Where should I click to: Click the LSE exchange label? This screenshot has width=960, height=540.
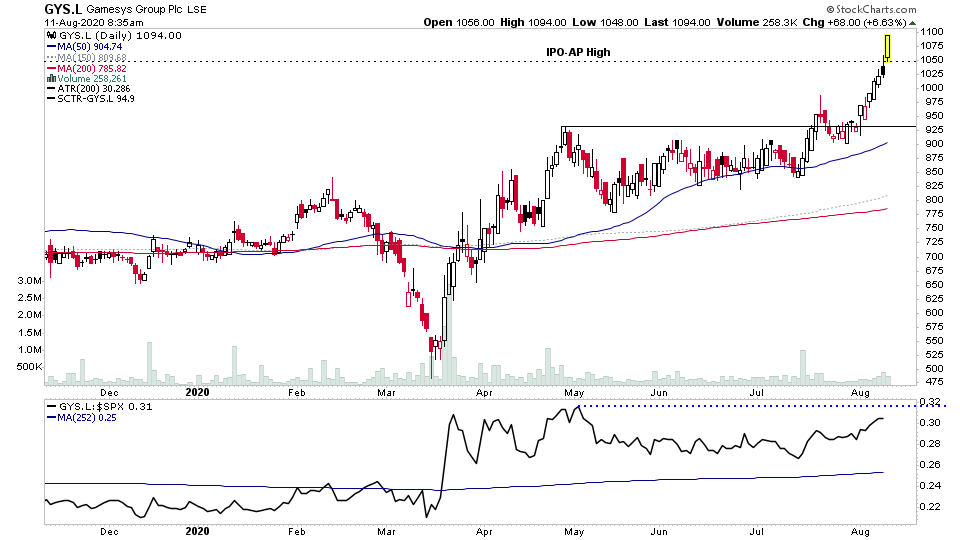[x=197, y=10]
